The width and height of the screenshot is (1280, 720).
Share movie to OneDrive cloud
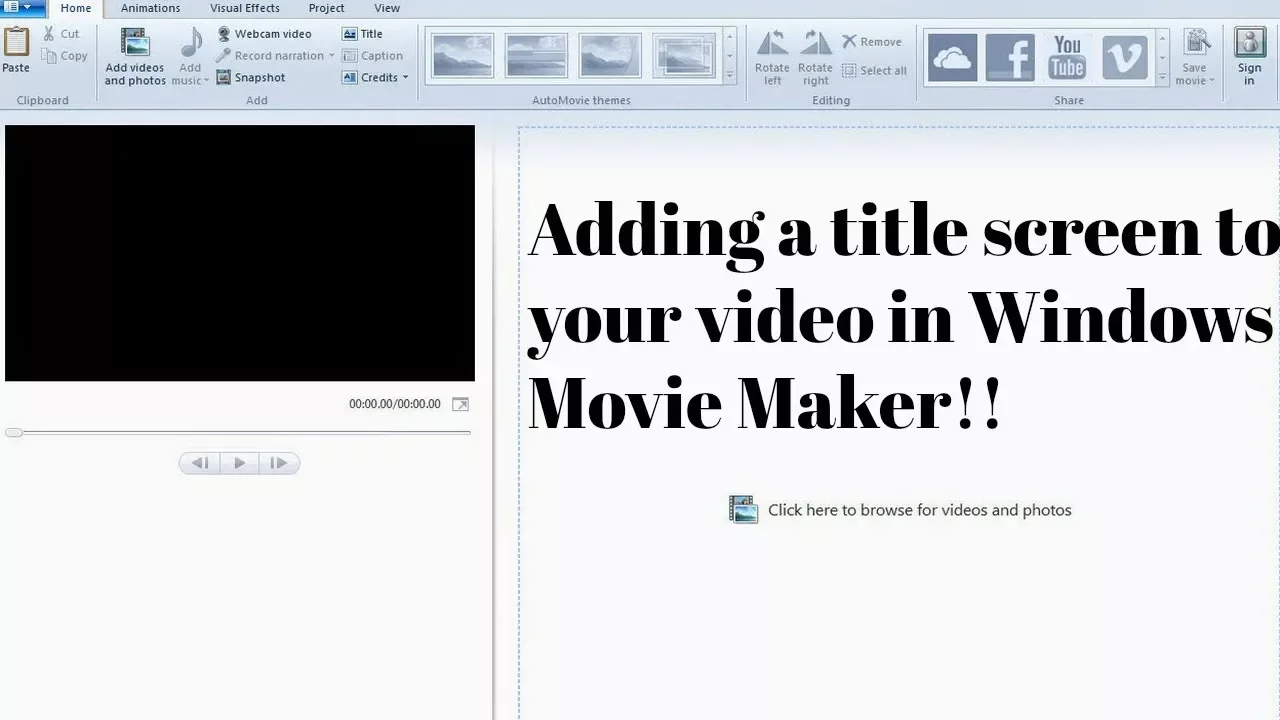pyautogui.click(x=952, y=57)
